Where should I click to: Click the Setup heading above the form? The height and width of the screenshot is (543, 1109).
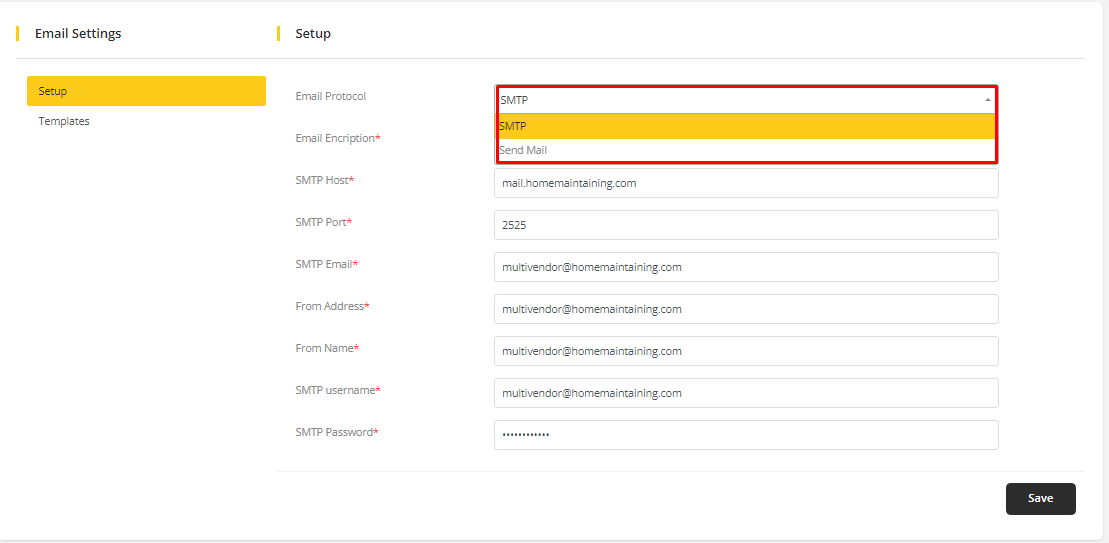(313, 33)
